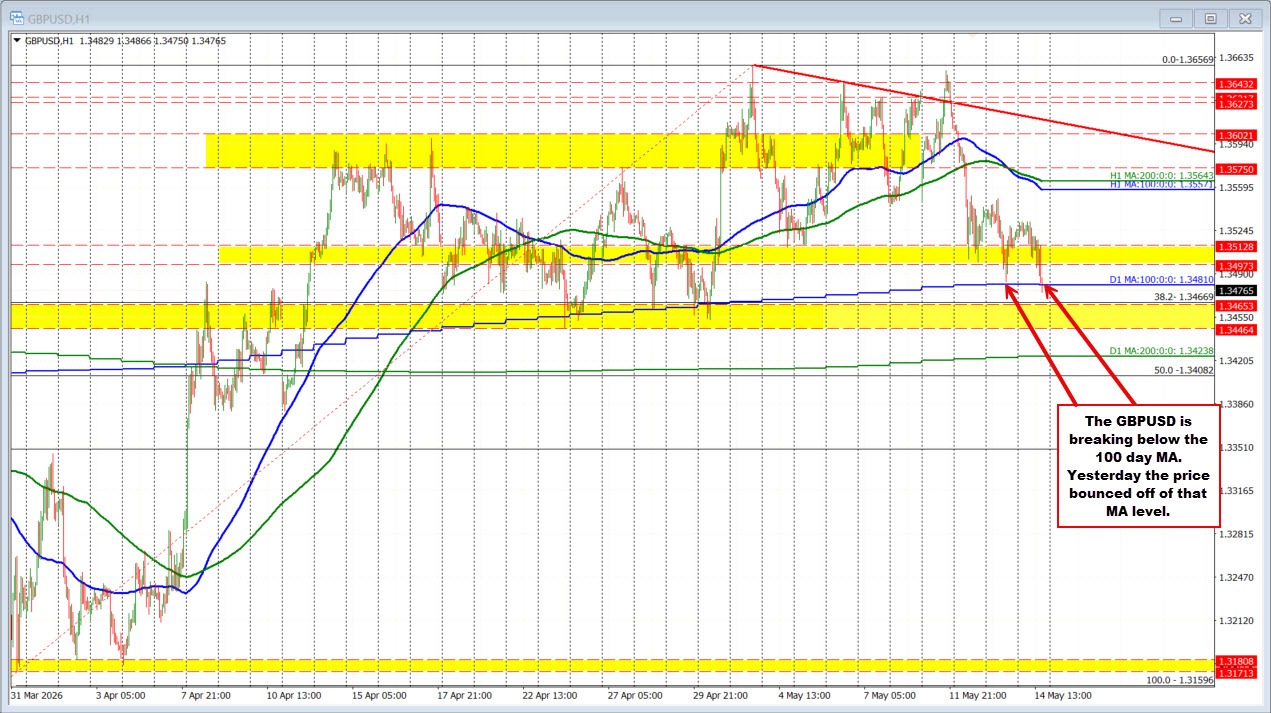Close the GBPUSD,H1 chart window
Screen dimensions: 1271x713
tap(1244, 18)
